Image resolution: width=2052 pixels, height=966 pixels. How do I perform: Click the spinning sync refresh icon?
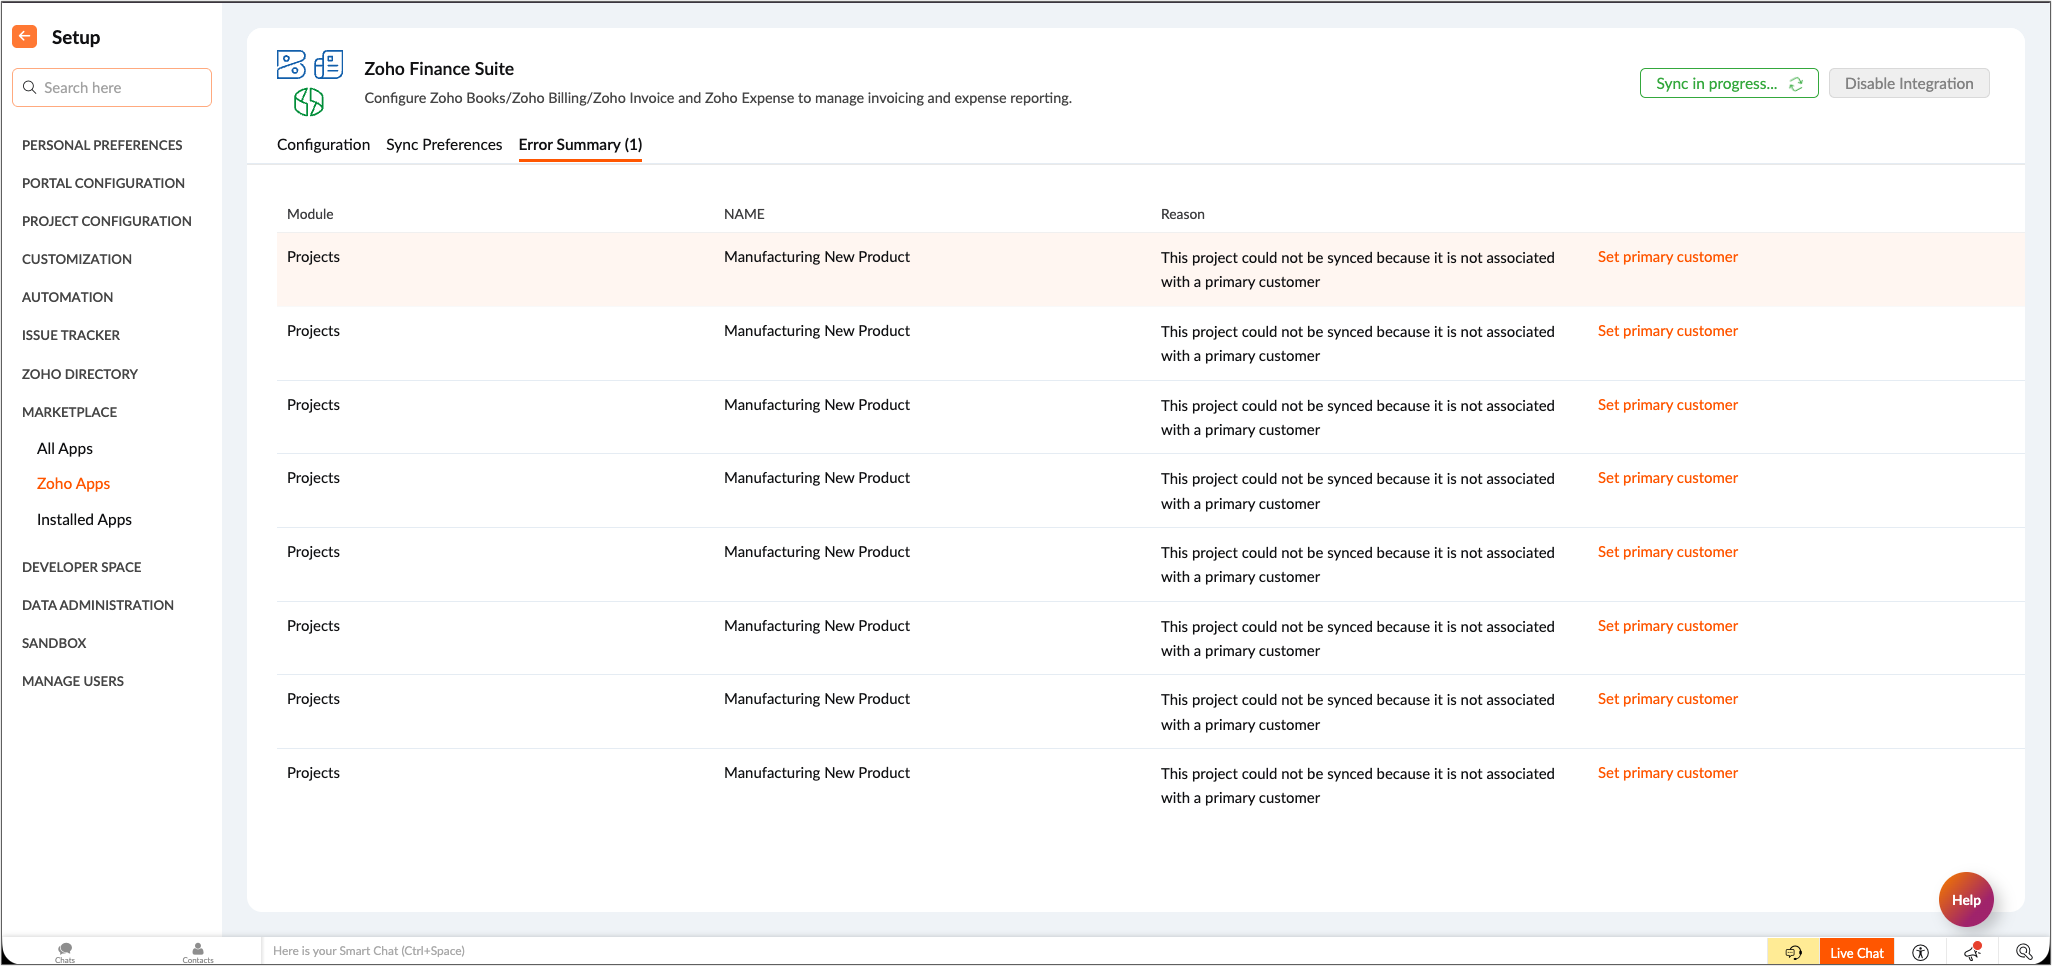[1796, 84]
